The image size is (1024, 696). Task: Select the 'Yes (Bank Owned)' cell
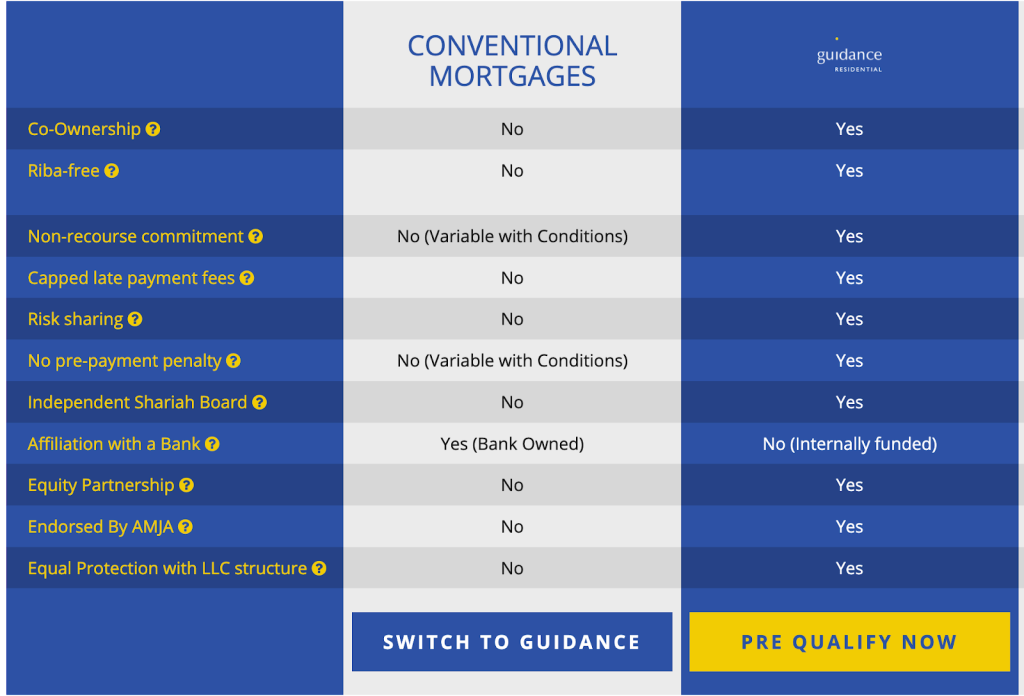512,444
